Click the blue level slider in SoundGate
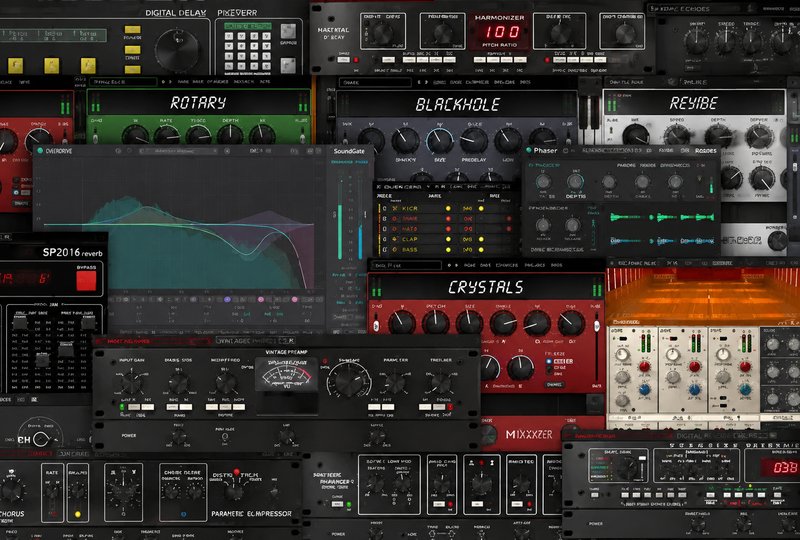The height and width of the screenshot is (540, 800). click(x=360, y=240)
